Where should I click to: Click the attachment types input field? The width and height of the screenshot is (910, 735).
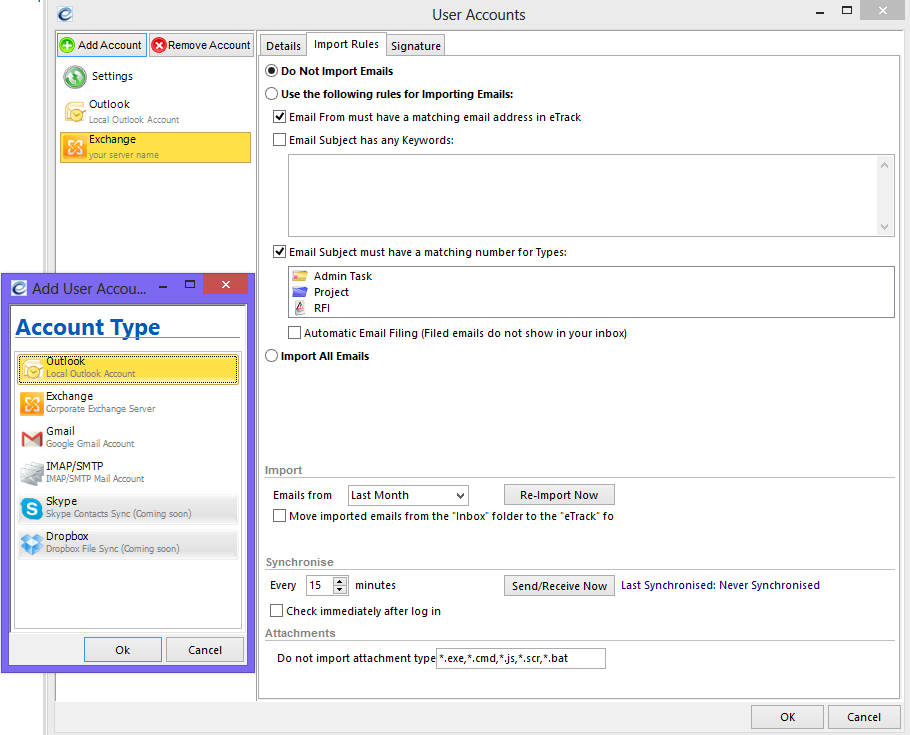pos(521,658)
